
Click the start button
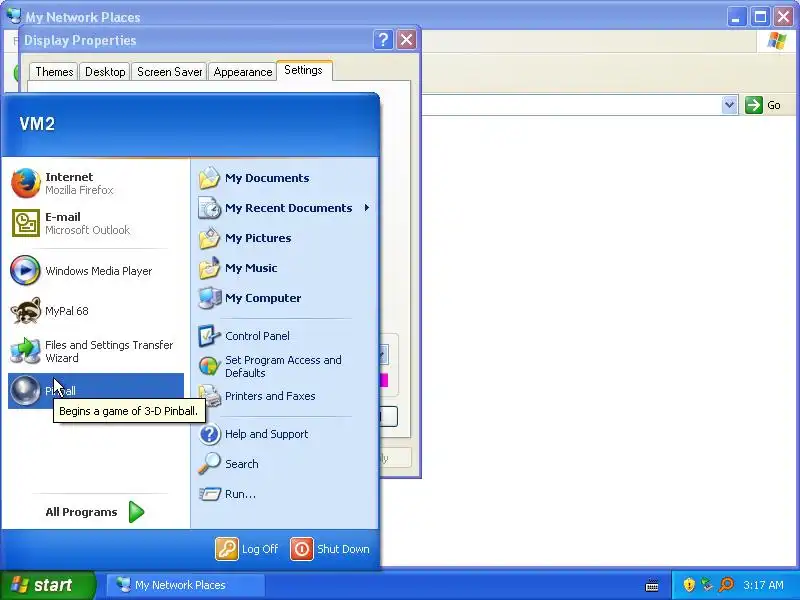pos(48,585)
